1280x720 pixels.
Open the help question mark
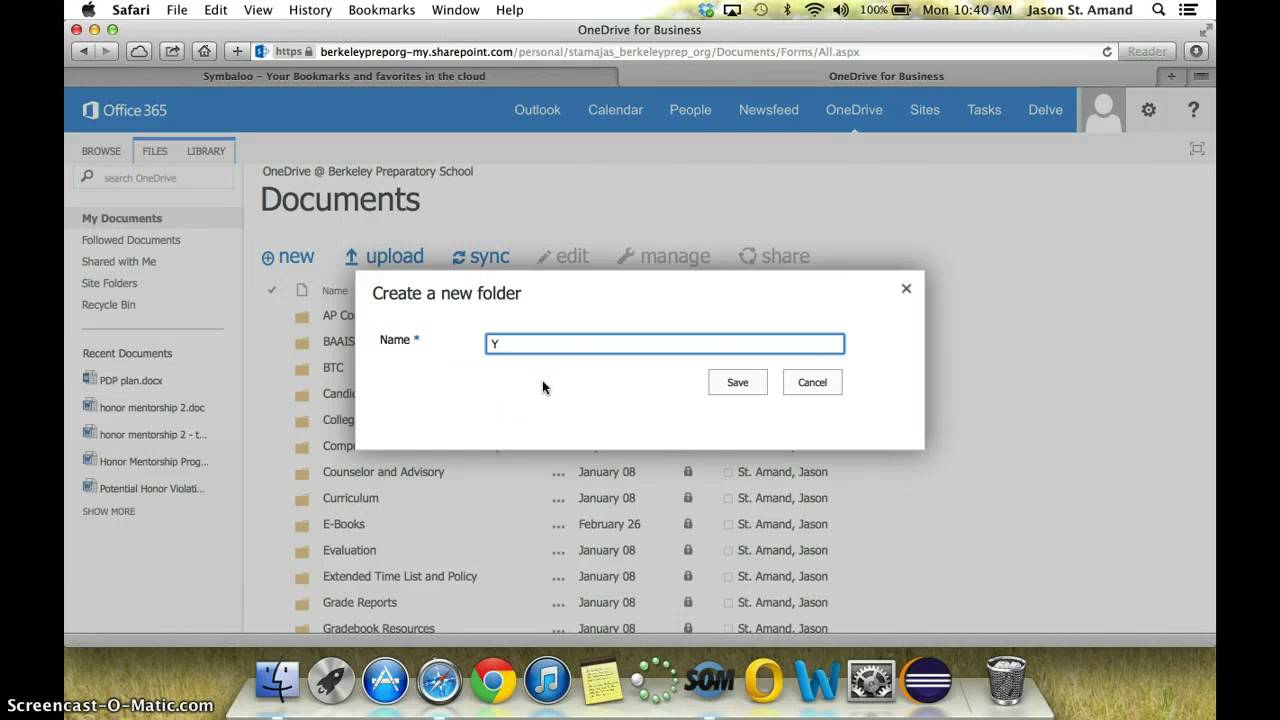click(x=1193, y=110)
